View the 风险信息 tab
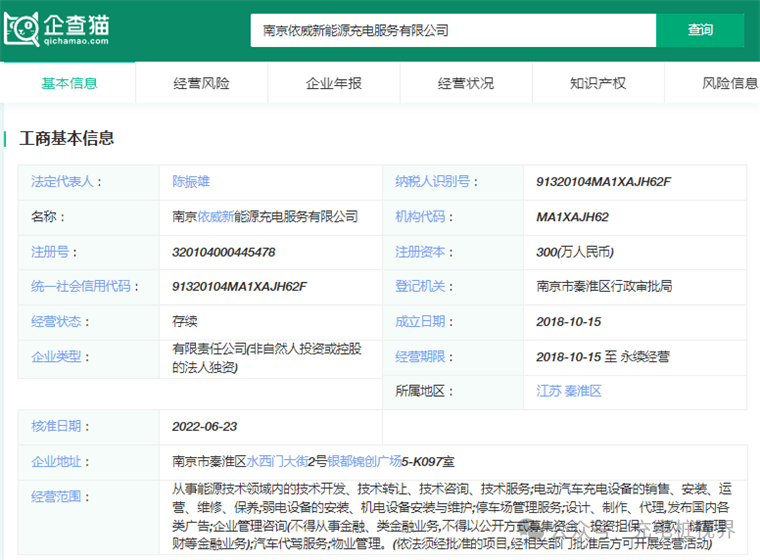 [729, 83]
